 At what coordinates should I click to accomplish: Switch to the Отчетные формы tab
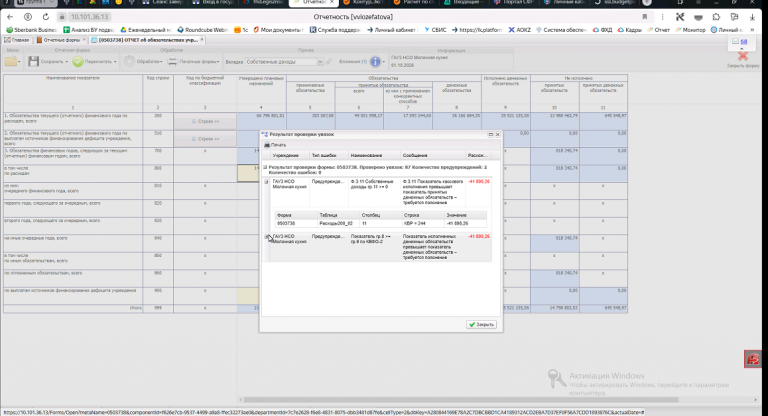(x=62, y=40)
